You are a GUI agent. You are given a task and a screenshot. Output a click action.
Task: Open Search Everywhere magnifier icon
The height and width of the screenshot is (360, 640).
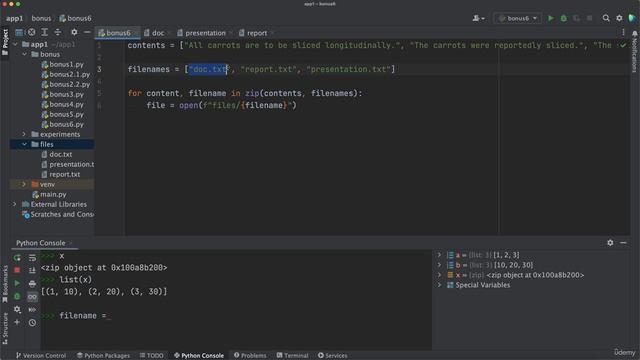[x=606, y=18]
